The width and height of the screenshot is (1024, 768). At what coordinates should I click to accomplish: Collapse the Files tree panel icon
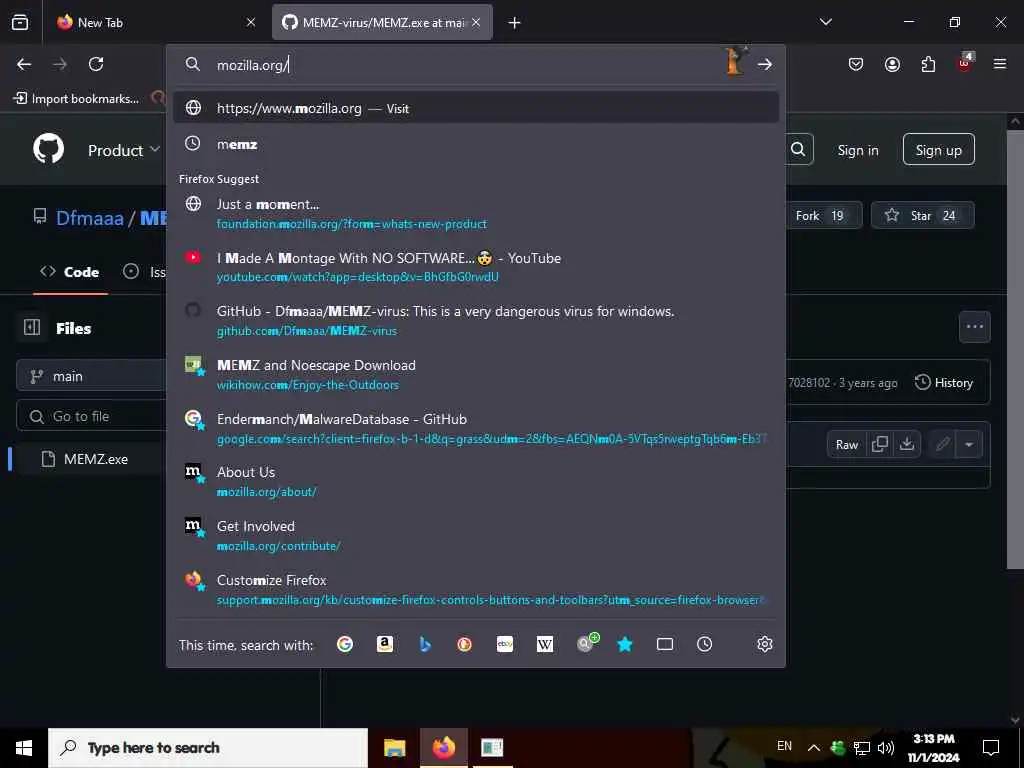click(x=32, y=327)
